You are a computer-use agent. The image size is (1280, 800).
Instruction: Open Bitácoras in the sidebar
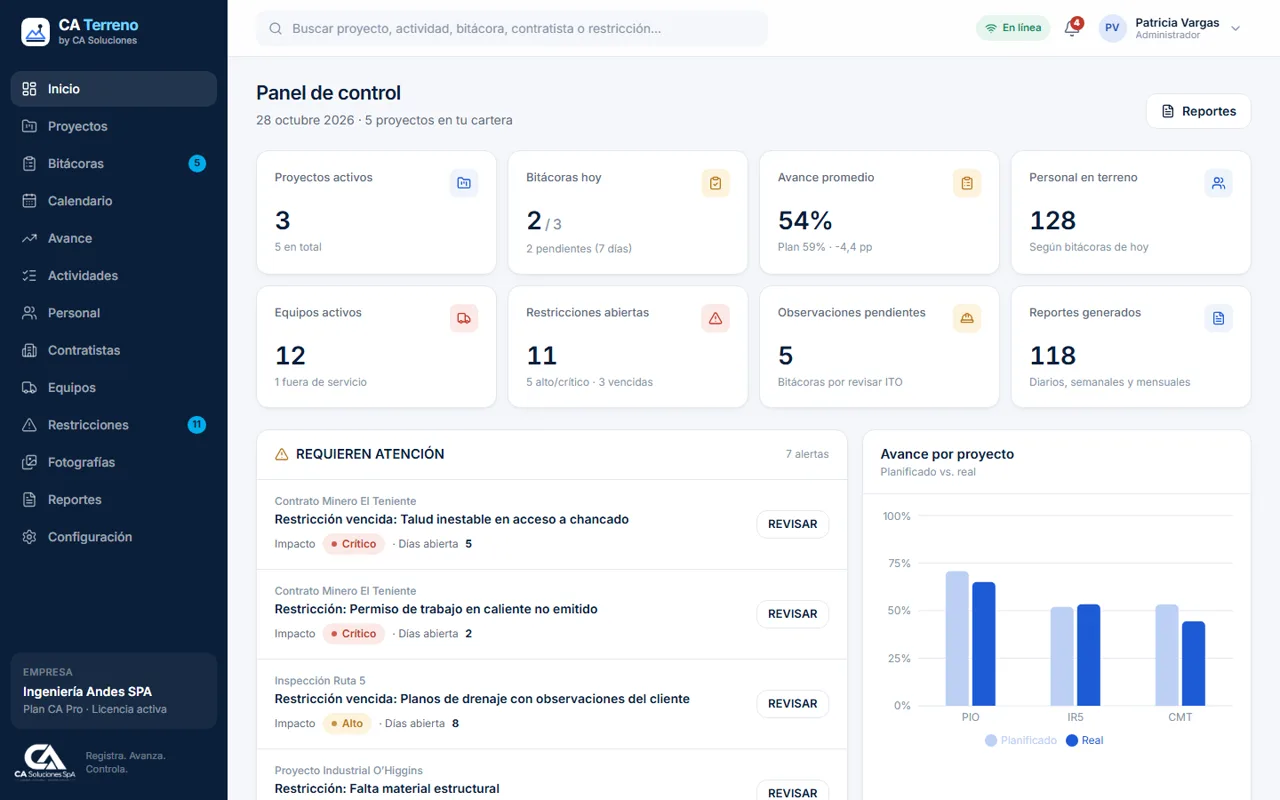click(114, 163)
